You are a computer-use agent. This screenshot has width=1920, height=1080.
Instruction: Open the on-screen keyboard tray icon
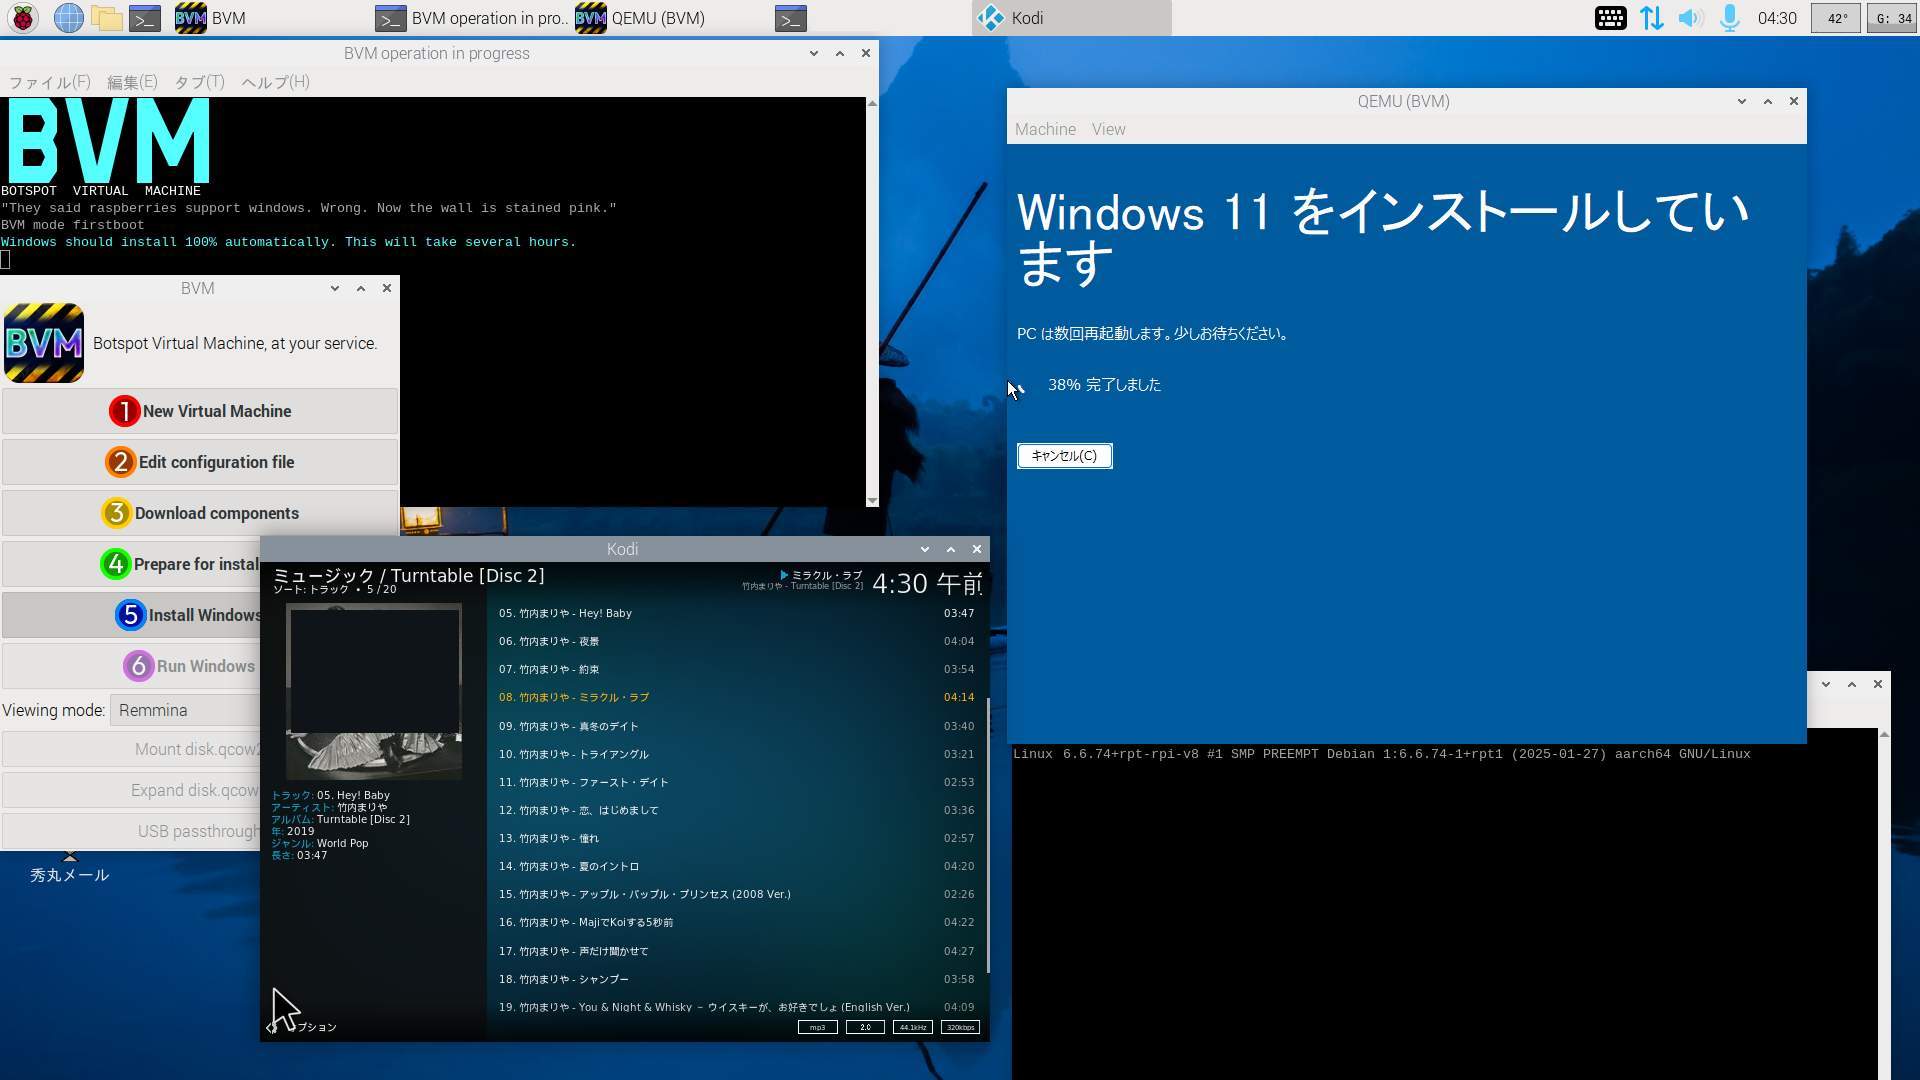(1610, 18)
